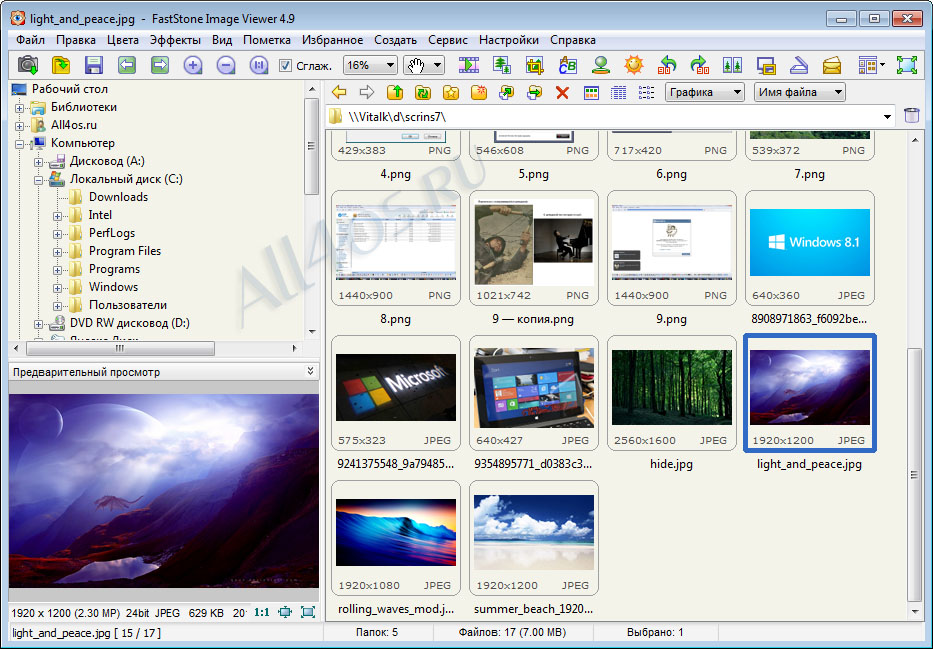933x649 pixels.
Task: Collapse the Локальный диск (C:) node
Action: 38,180
